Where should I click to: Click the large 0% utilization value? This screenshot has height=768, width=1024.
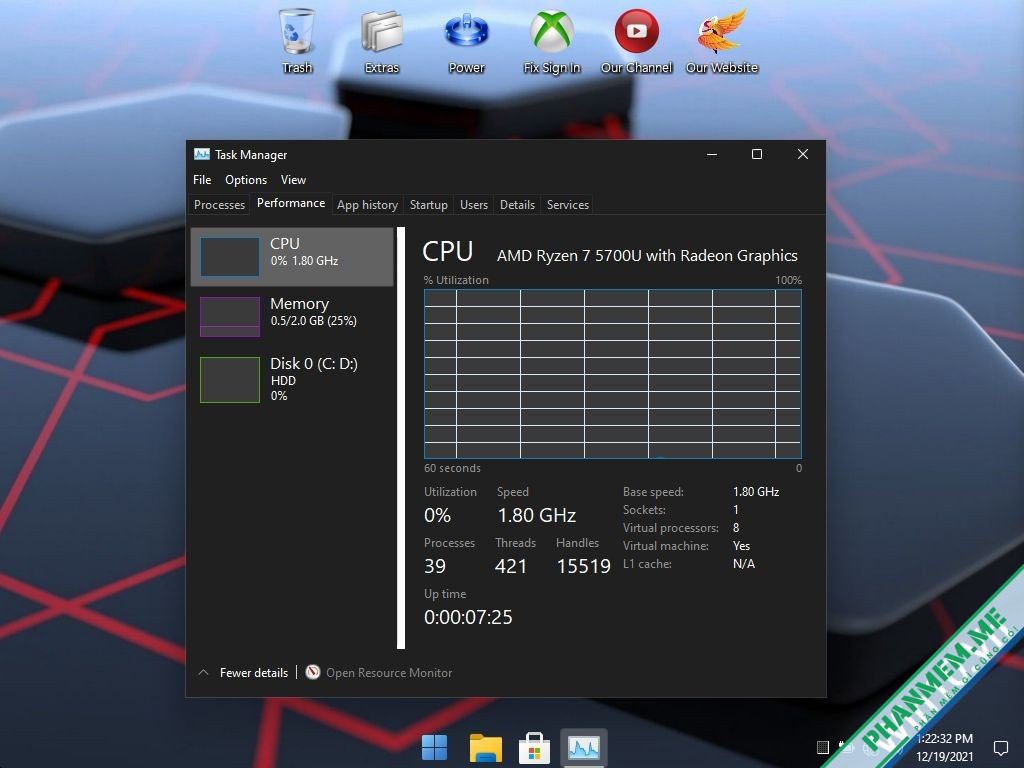tap(438, 515)
